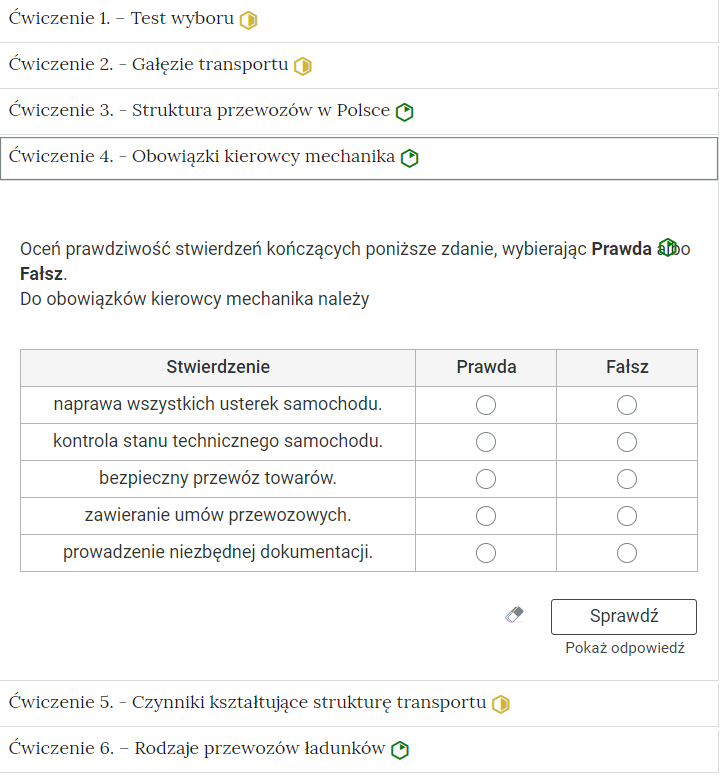The image size is (721, 777).
Task: Mark 'zawieranie umów przewozowych' as Fałsz
Action: pyautogui.click(x=627, y=516)
